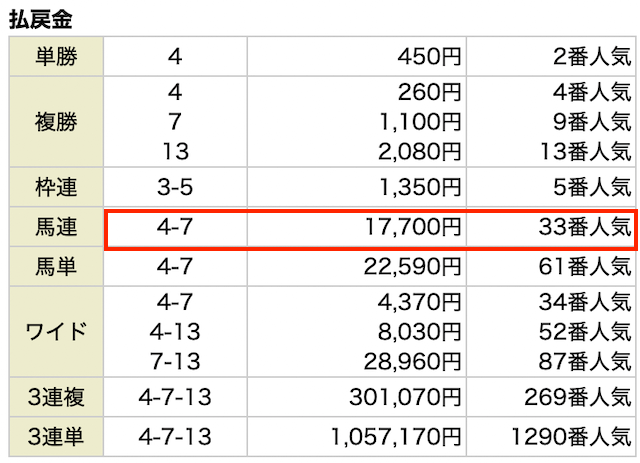Image resolution: width=640 pixels, height=463 pixels.
Task: Select the 22,590円 馬単 payout
Action: click(414, 265)
